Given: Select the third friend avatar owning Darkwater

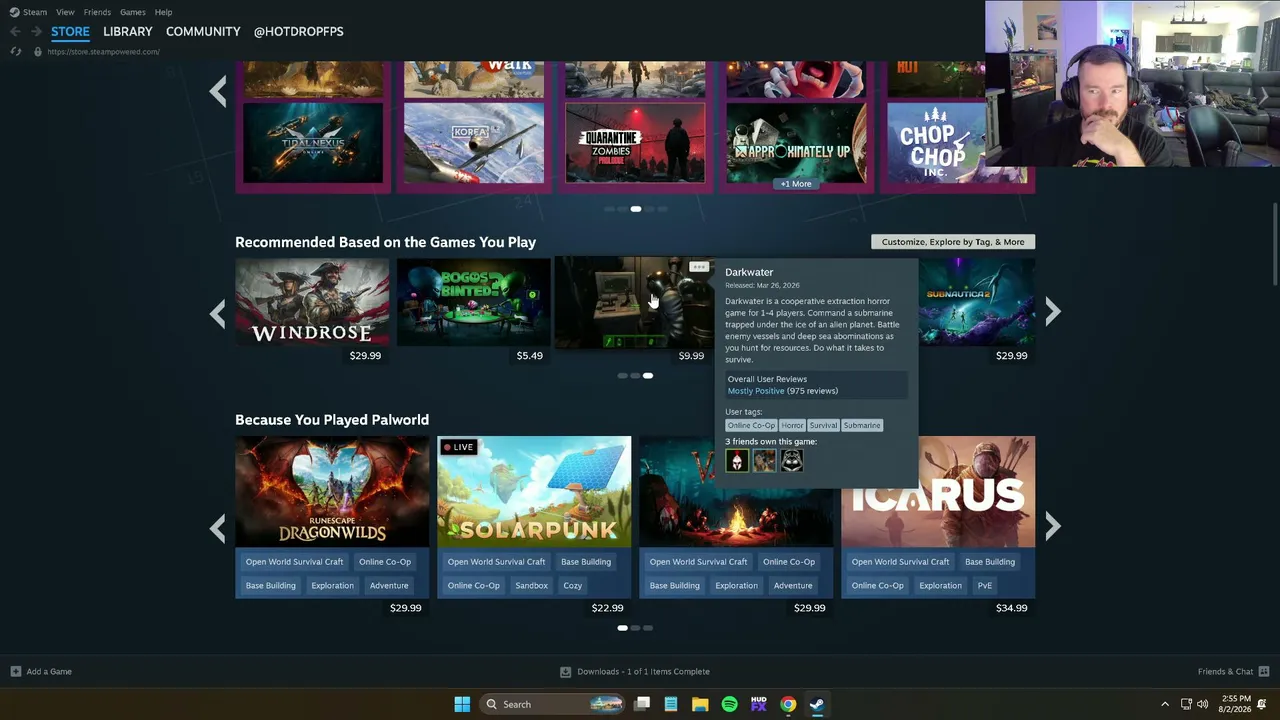Looking at the screenshot, I should 791,460.
